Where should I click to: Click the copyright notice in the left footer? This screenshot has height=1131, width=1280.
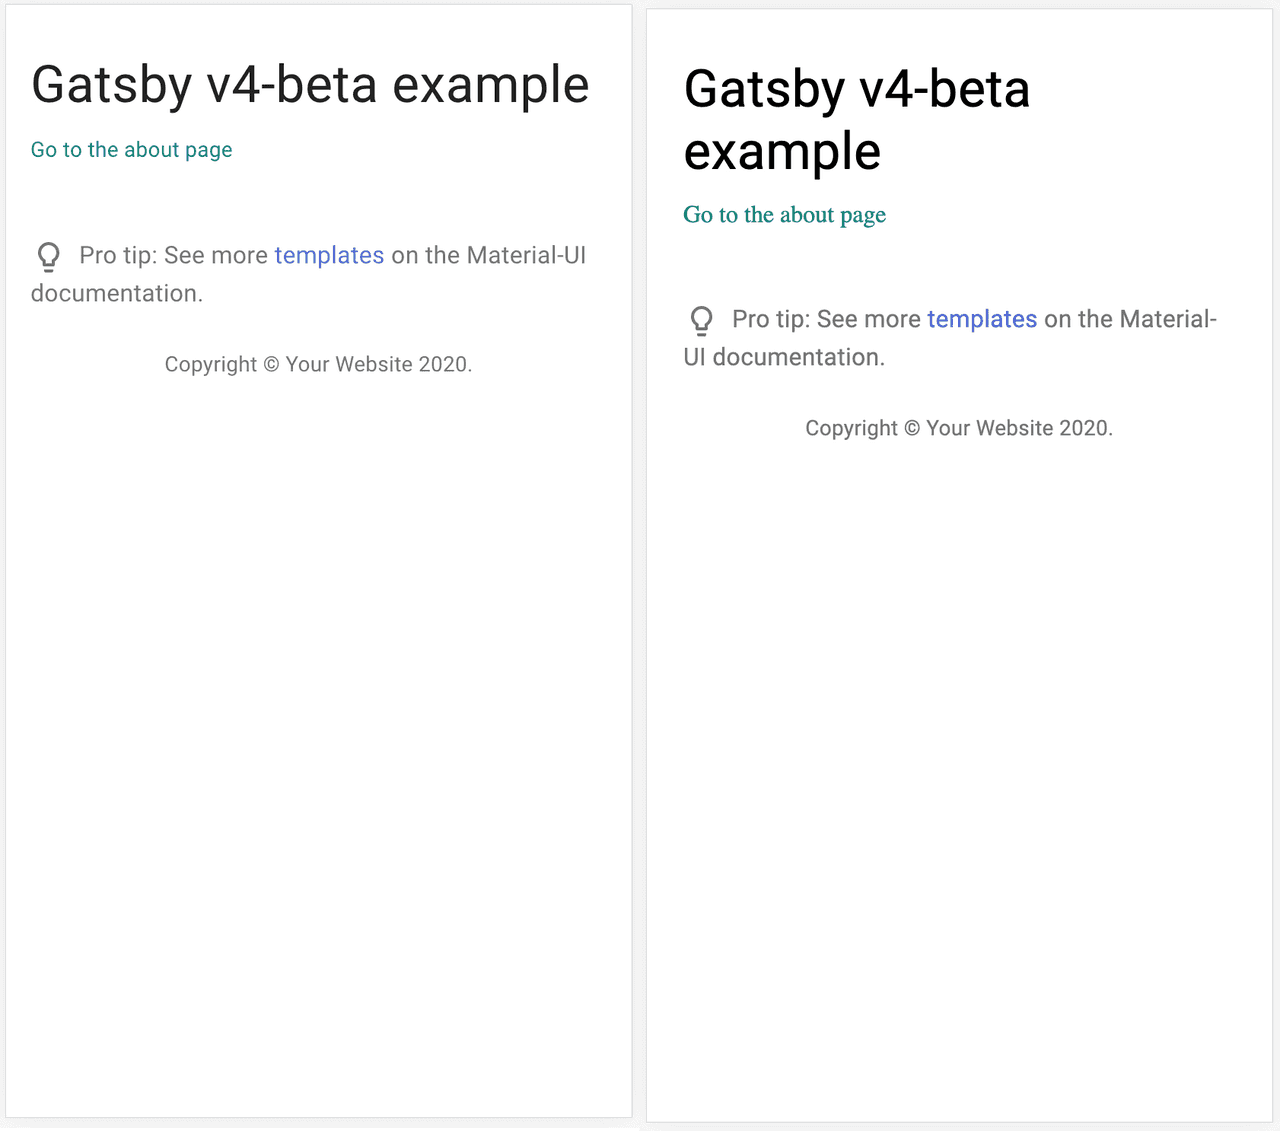pyautogui.click(x=318, y=364)
